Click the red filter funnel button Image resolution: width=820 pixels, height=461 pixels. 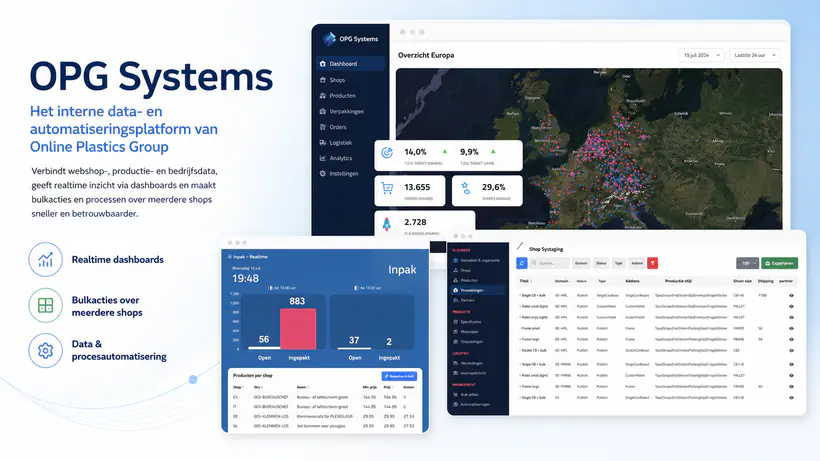click(653, 263)
